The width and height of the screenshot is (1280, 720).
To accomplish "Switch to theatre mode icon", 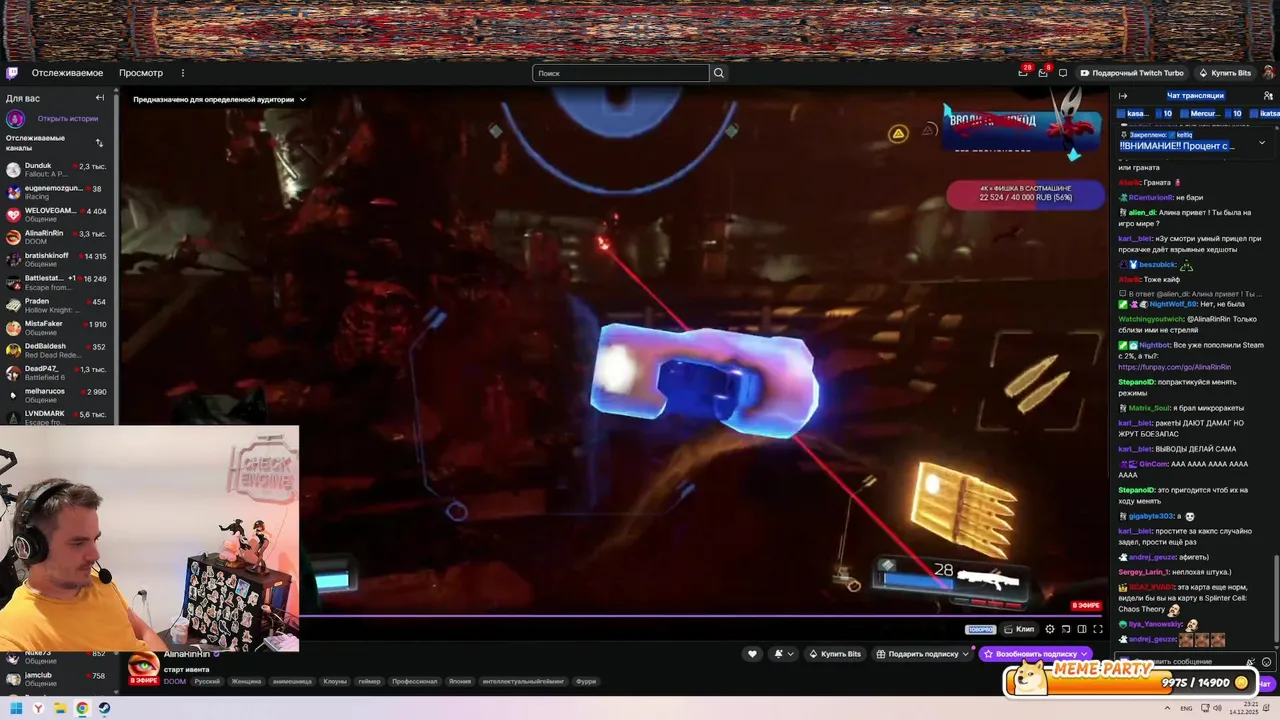I will [x=1081, y=629].
